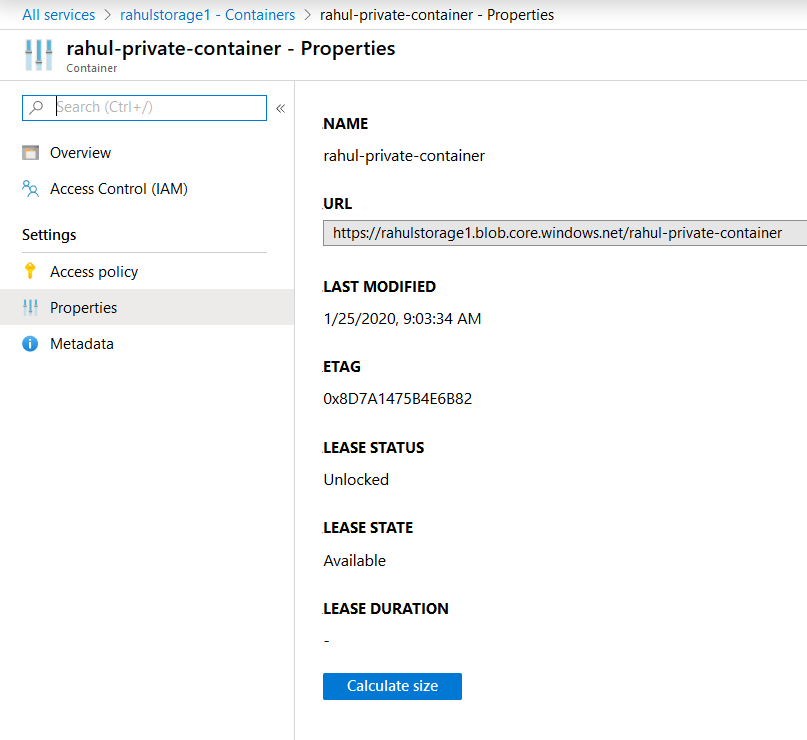Click the Properties sliders icon in sidebar
807x740 pixels.
pyautogui.click(x=30, y=307)
